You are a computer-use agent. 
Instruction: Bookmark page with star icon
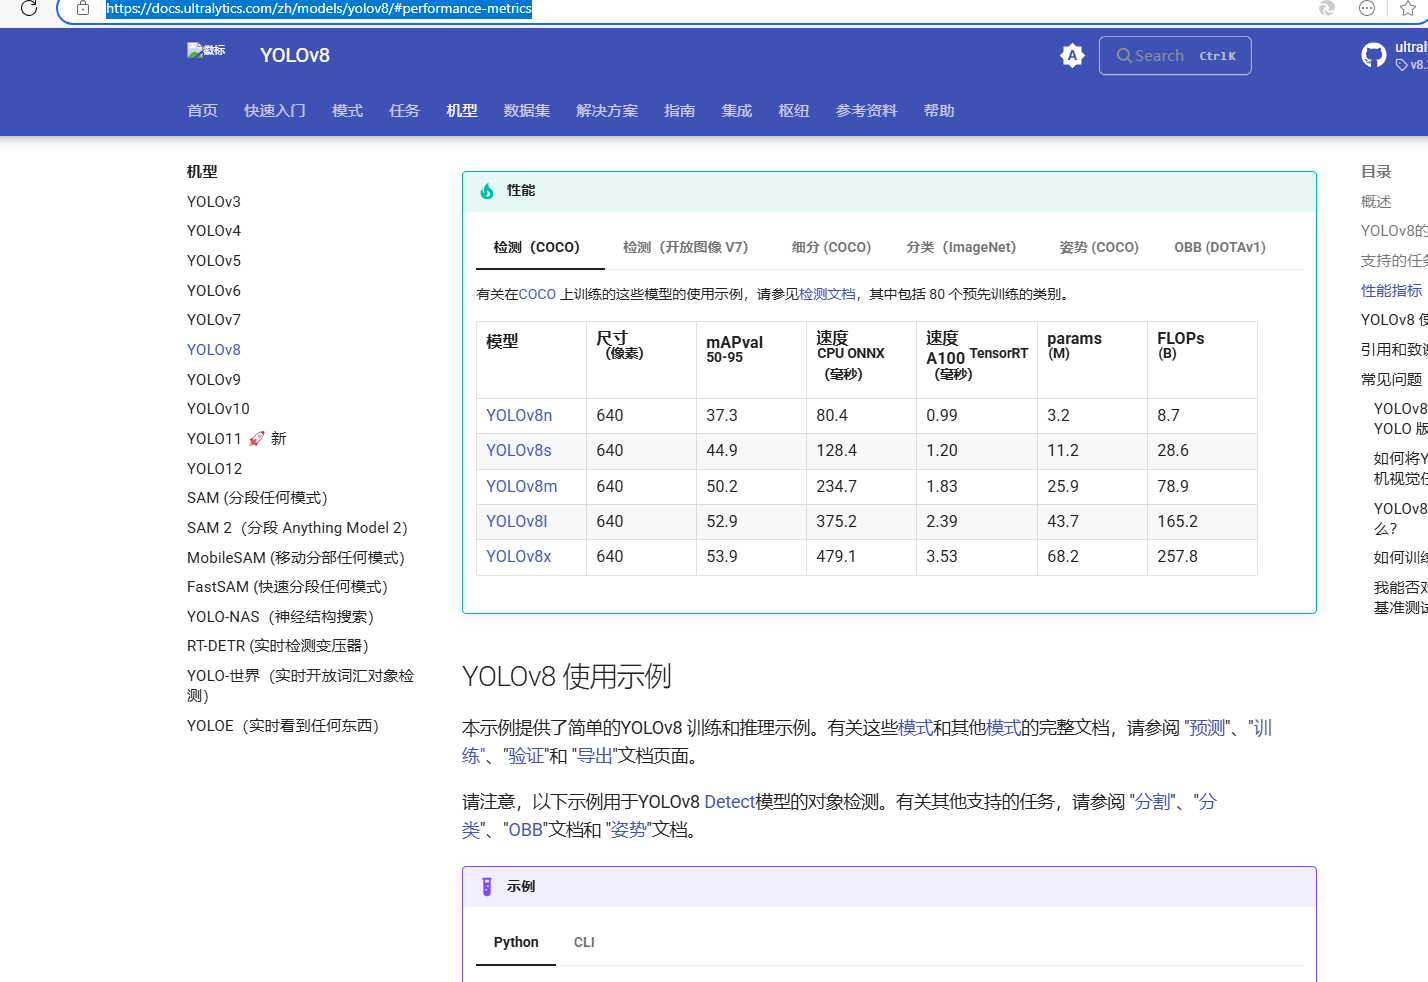[x=1408, y=8]
